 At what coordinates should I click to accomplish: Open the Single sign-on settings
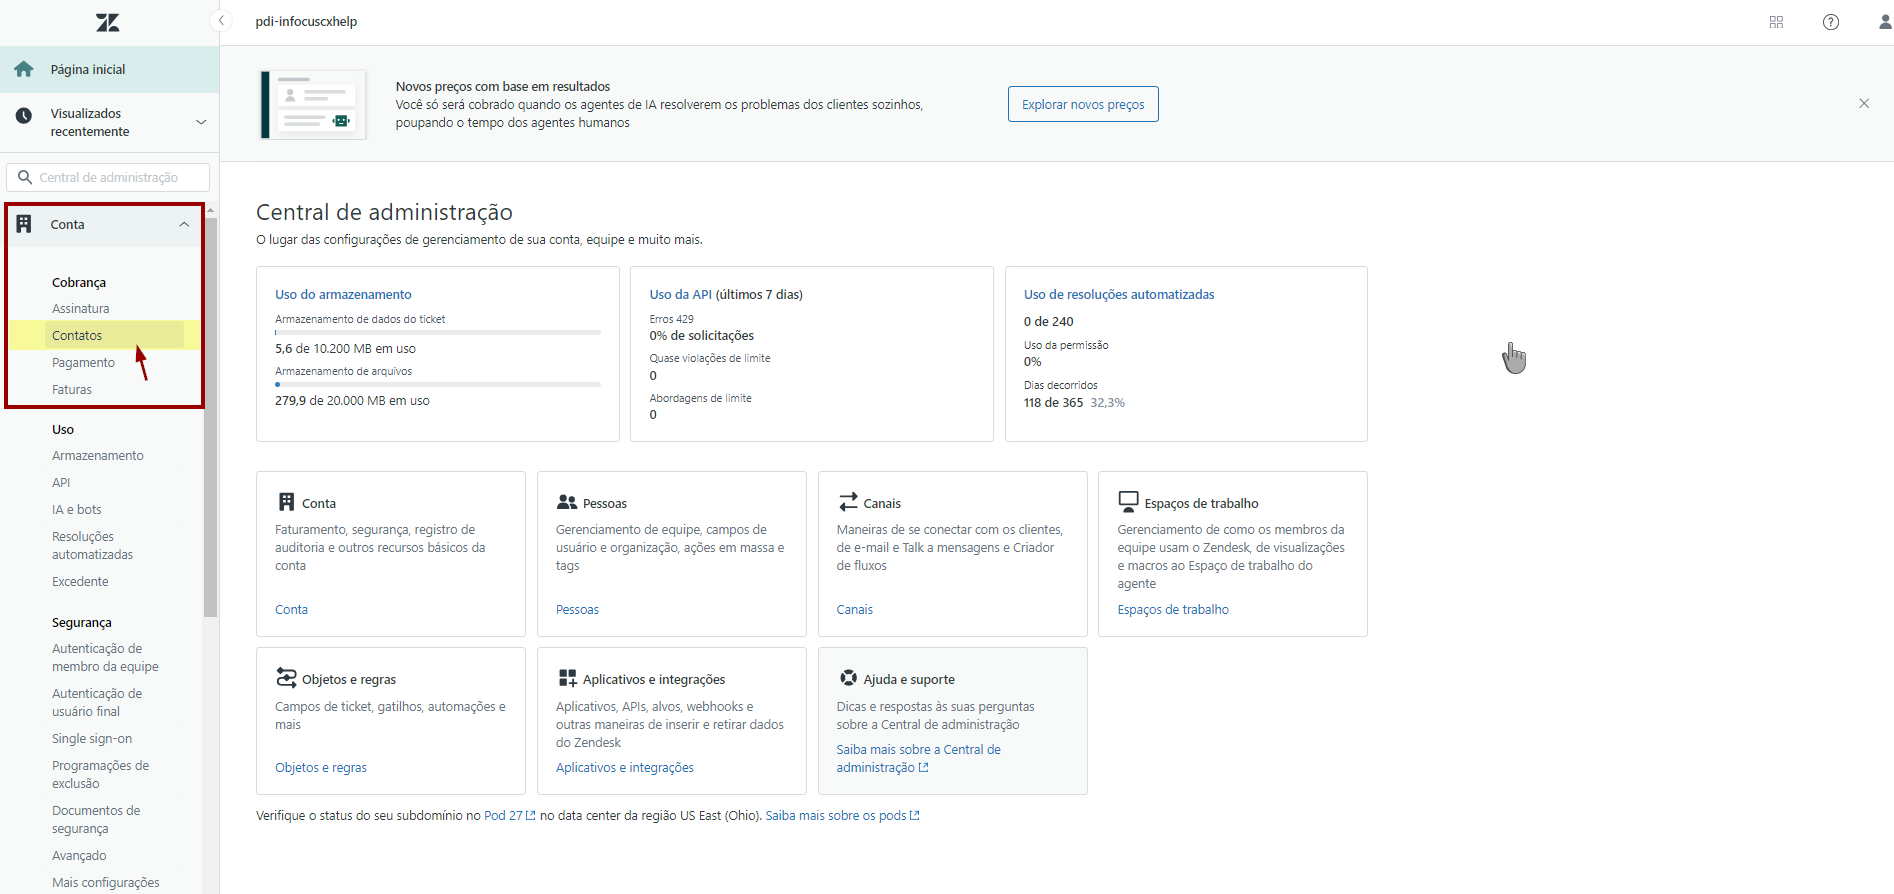click(x=92, y=738)
